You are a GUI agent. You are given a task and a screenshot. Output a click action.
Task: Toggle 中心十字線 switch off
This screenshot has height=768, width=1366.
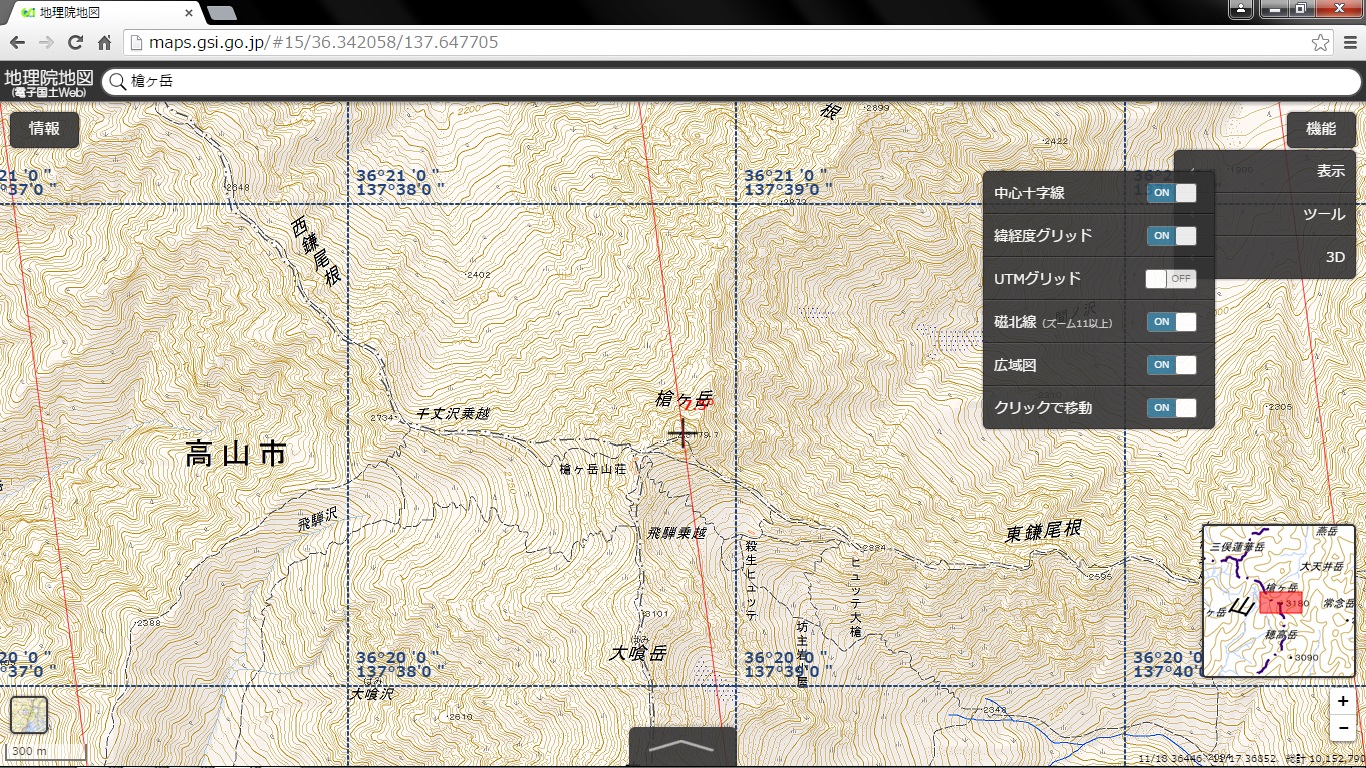point(1171,193)
